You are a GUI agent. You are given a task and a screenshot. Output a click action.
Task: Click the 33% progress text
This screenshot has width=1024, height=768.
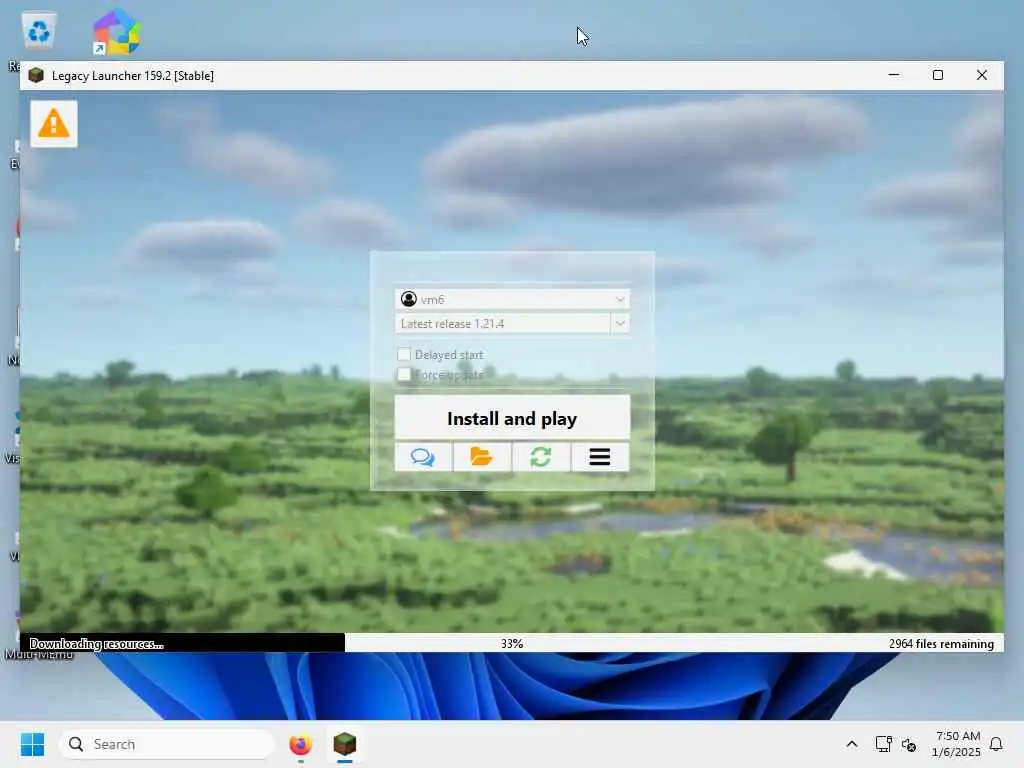point(512,644)
